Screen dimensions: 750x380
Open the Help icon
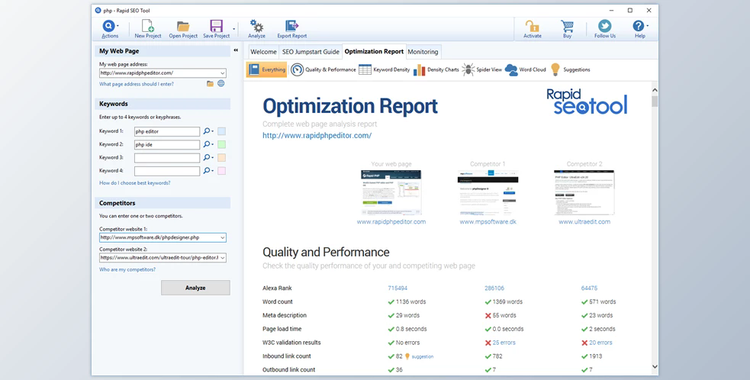point(639,26)
